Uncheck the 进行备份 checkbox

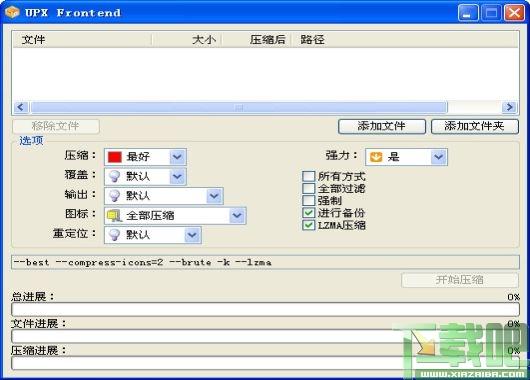[x=308, y=213]
